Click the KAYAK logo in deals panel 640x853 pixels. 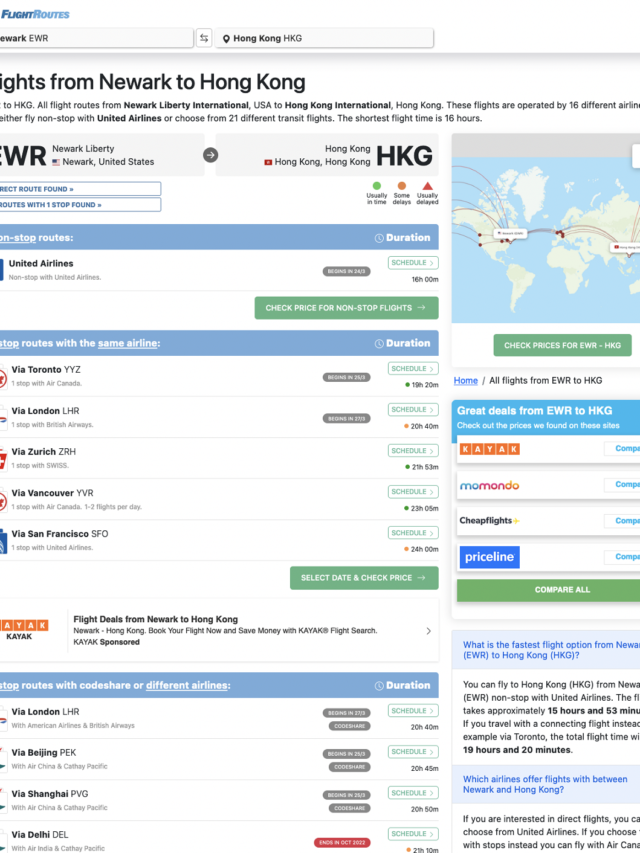[x=490, y=449]
